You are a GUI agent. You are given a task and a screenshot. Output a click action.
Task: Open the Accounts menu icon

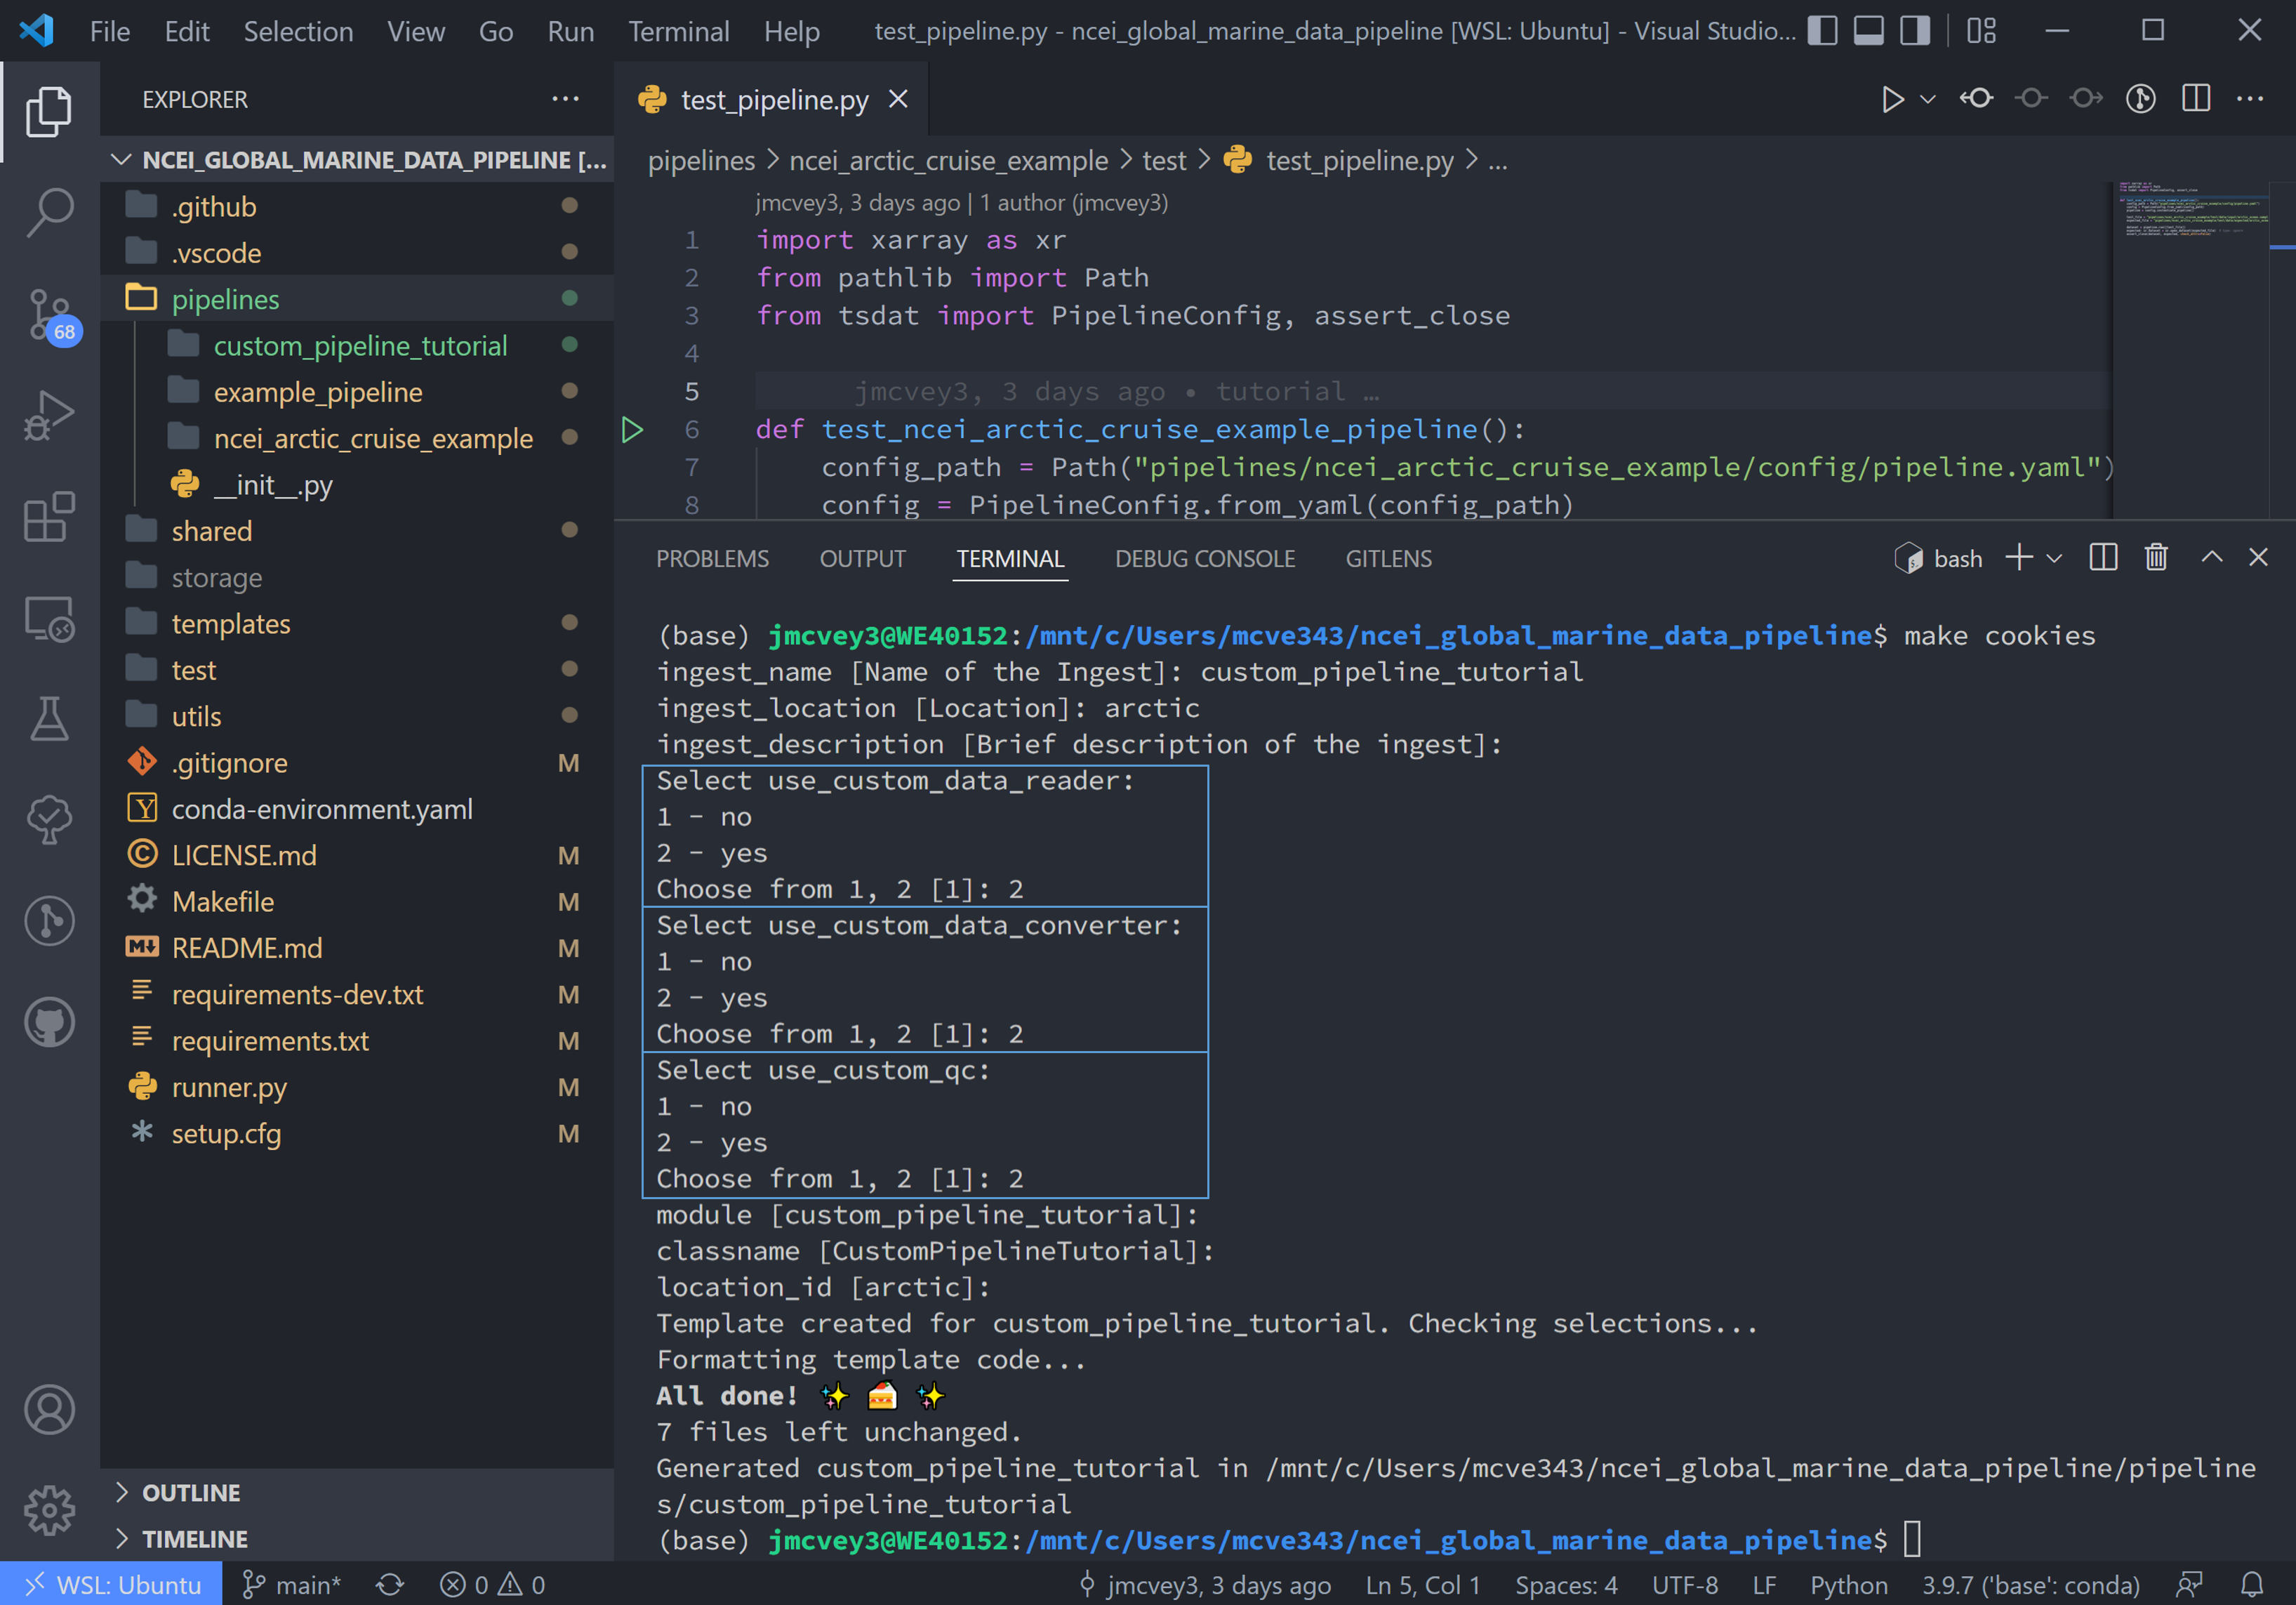coord(49,1409)
